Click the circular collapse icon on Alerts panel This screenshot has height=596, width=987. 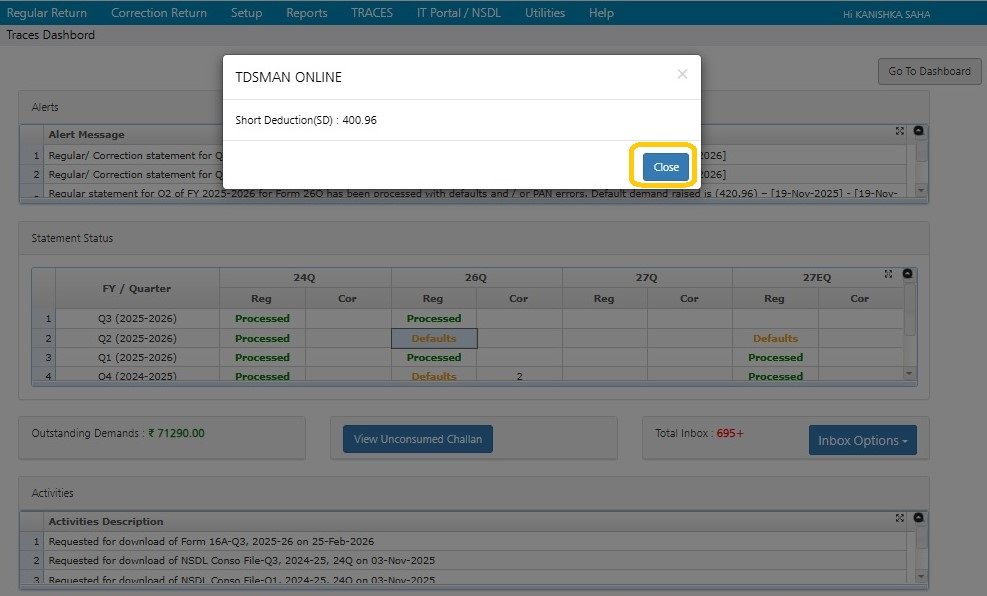917,131
